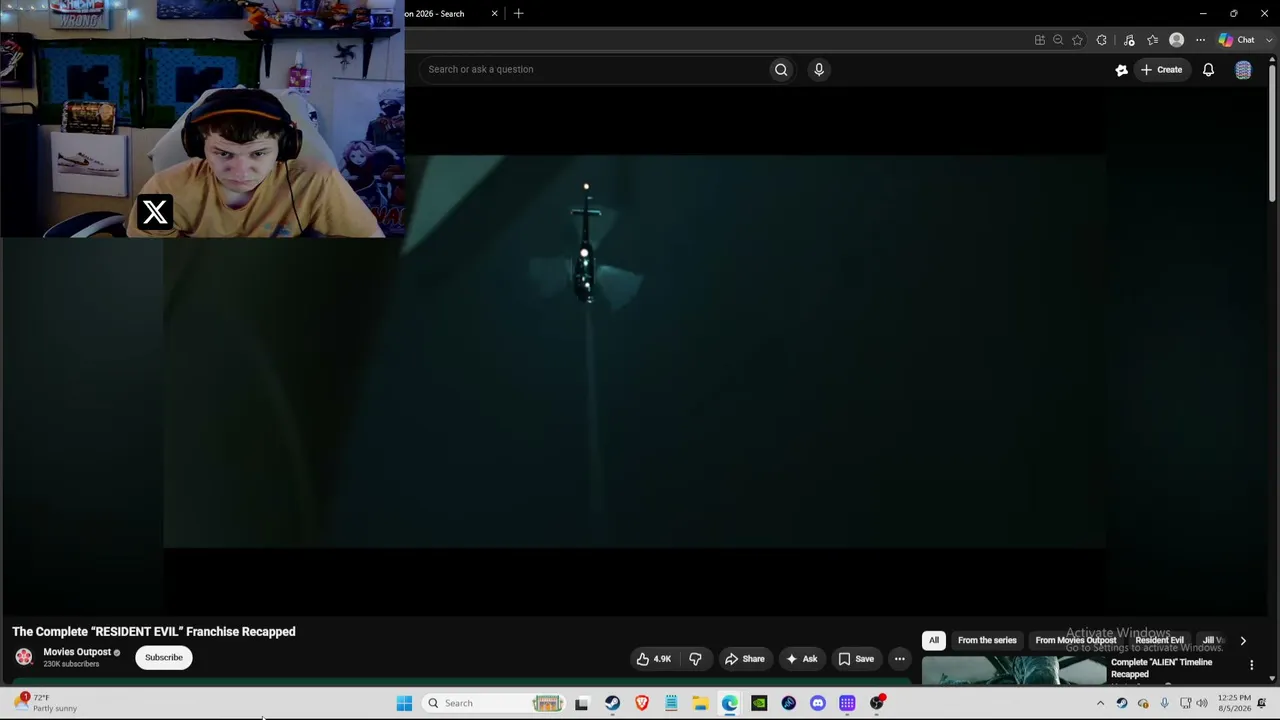Click the sparkle badge icon beside Create
This screenshot has width=1280, height=720.
(1121, 69)
